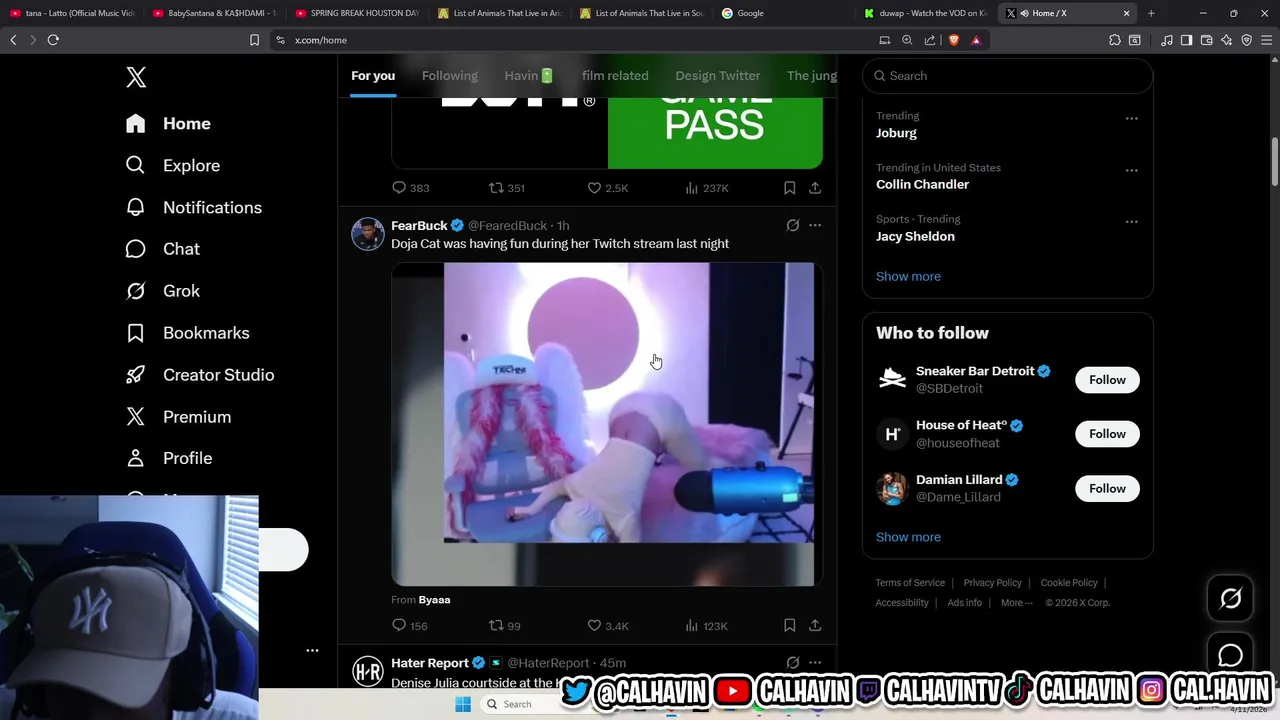Open Grok in the sidebar
Image resolution: width=1280 pixels, height=720 pixels.
point(162,291)
